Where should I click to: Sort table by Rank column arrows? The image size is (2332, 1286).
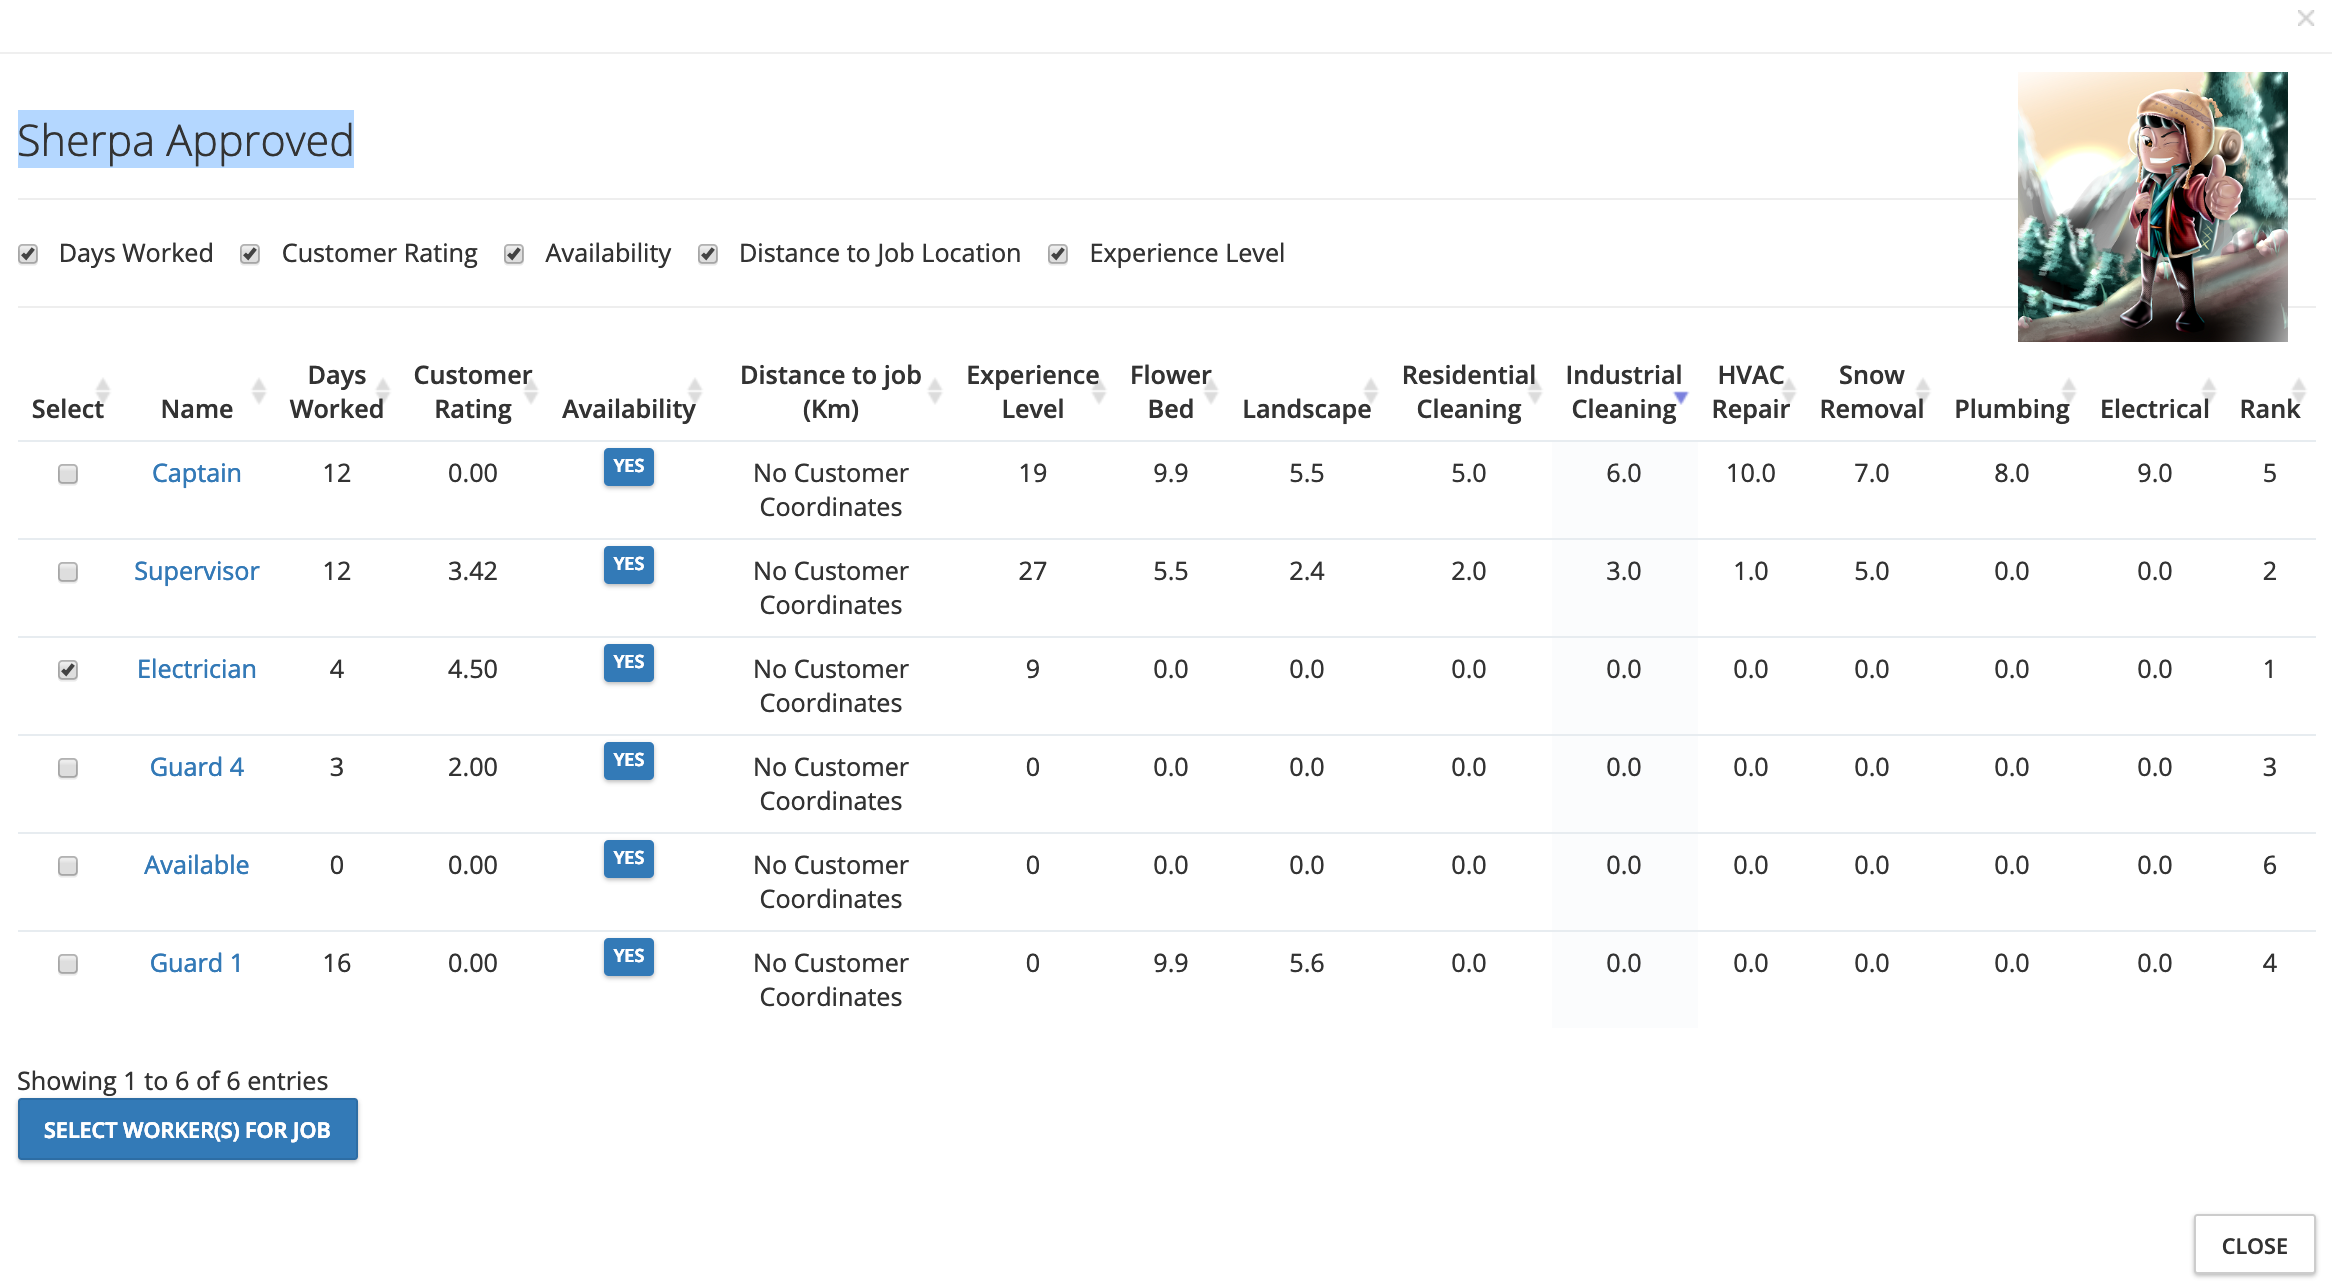2299,391
